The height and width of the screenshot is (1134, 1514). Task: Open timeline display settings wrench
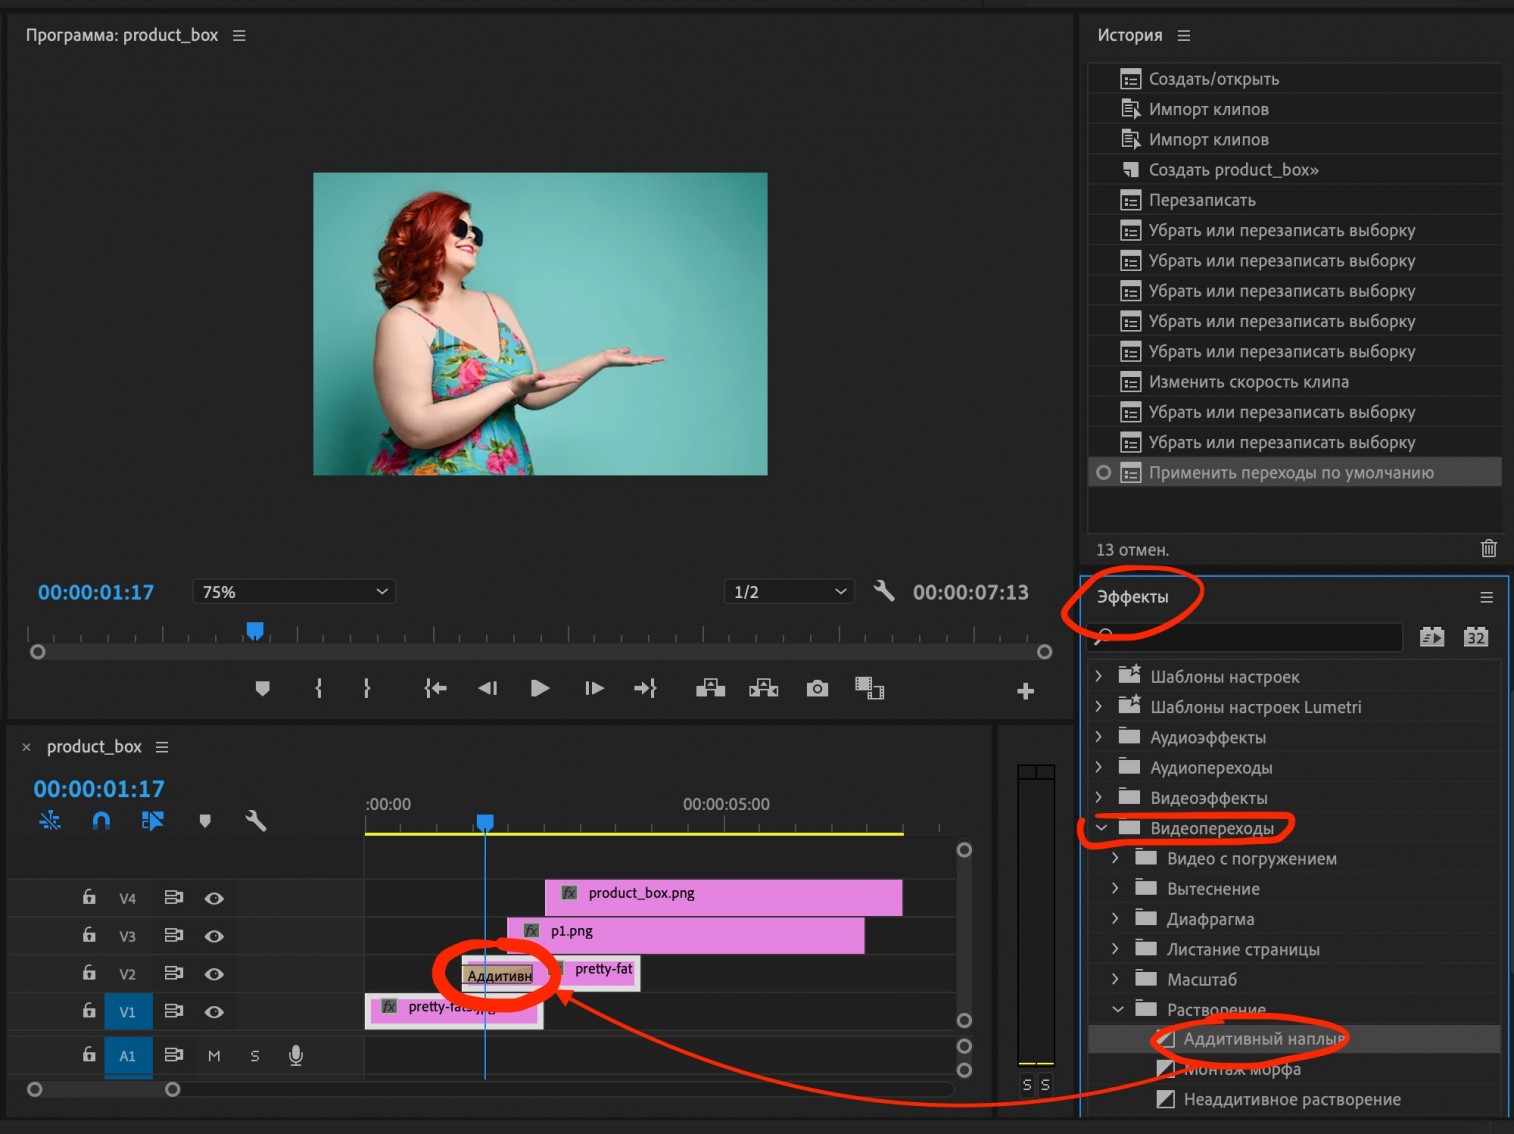256,821
